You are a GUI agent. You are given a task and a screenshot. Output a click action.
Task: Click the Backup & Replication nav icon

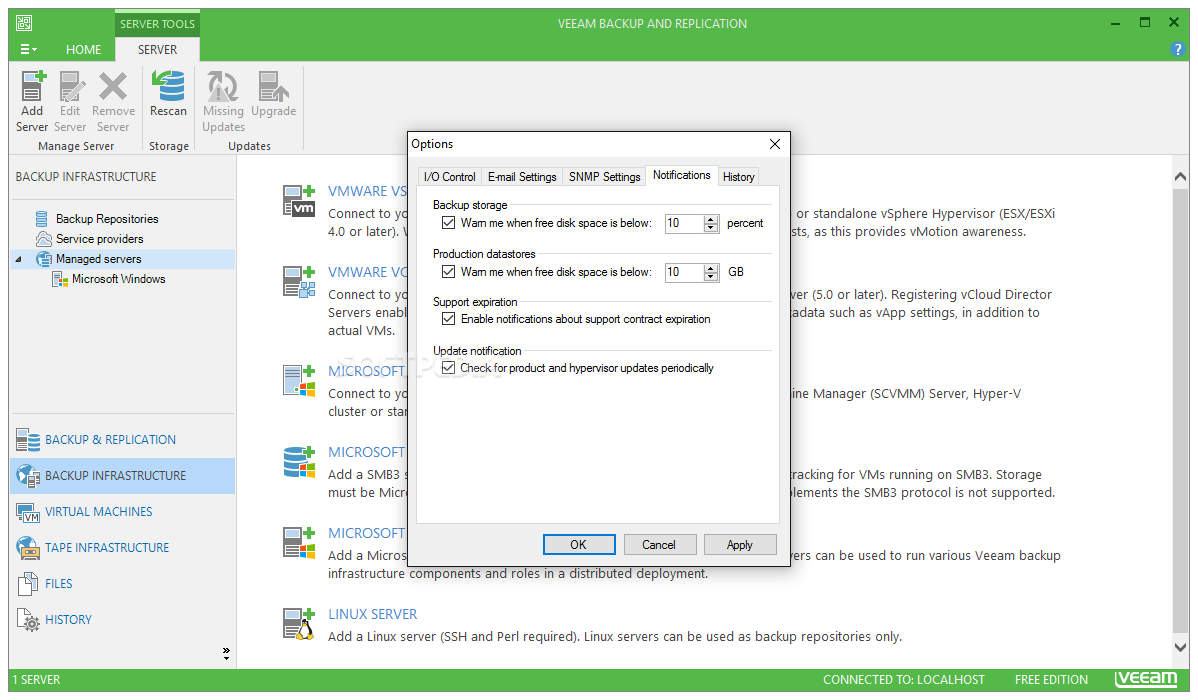[x=28, y=439]
